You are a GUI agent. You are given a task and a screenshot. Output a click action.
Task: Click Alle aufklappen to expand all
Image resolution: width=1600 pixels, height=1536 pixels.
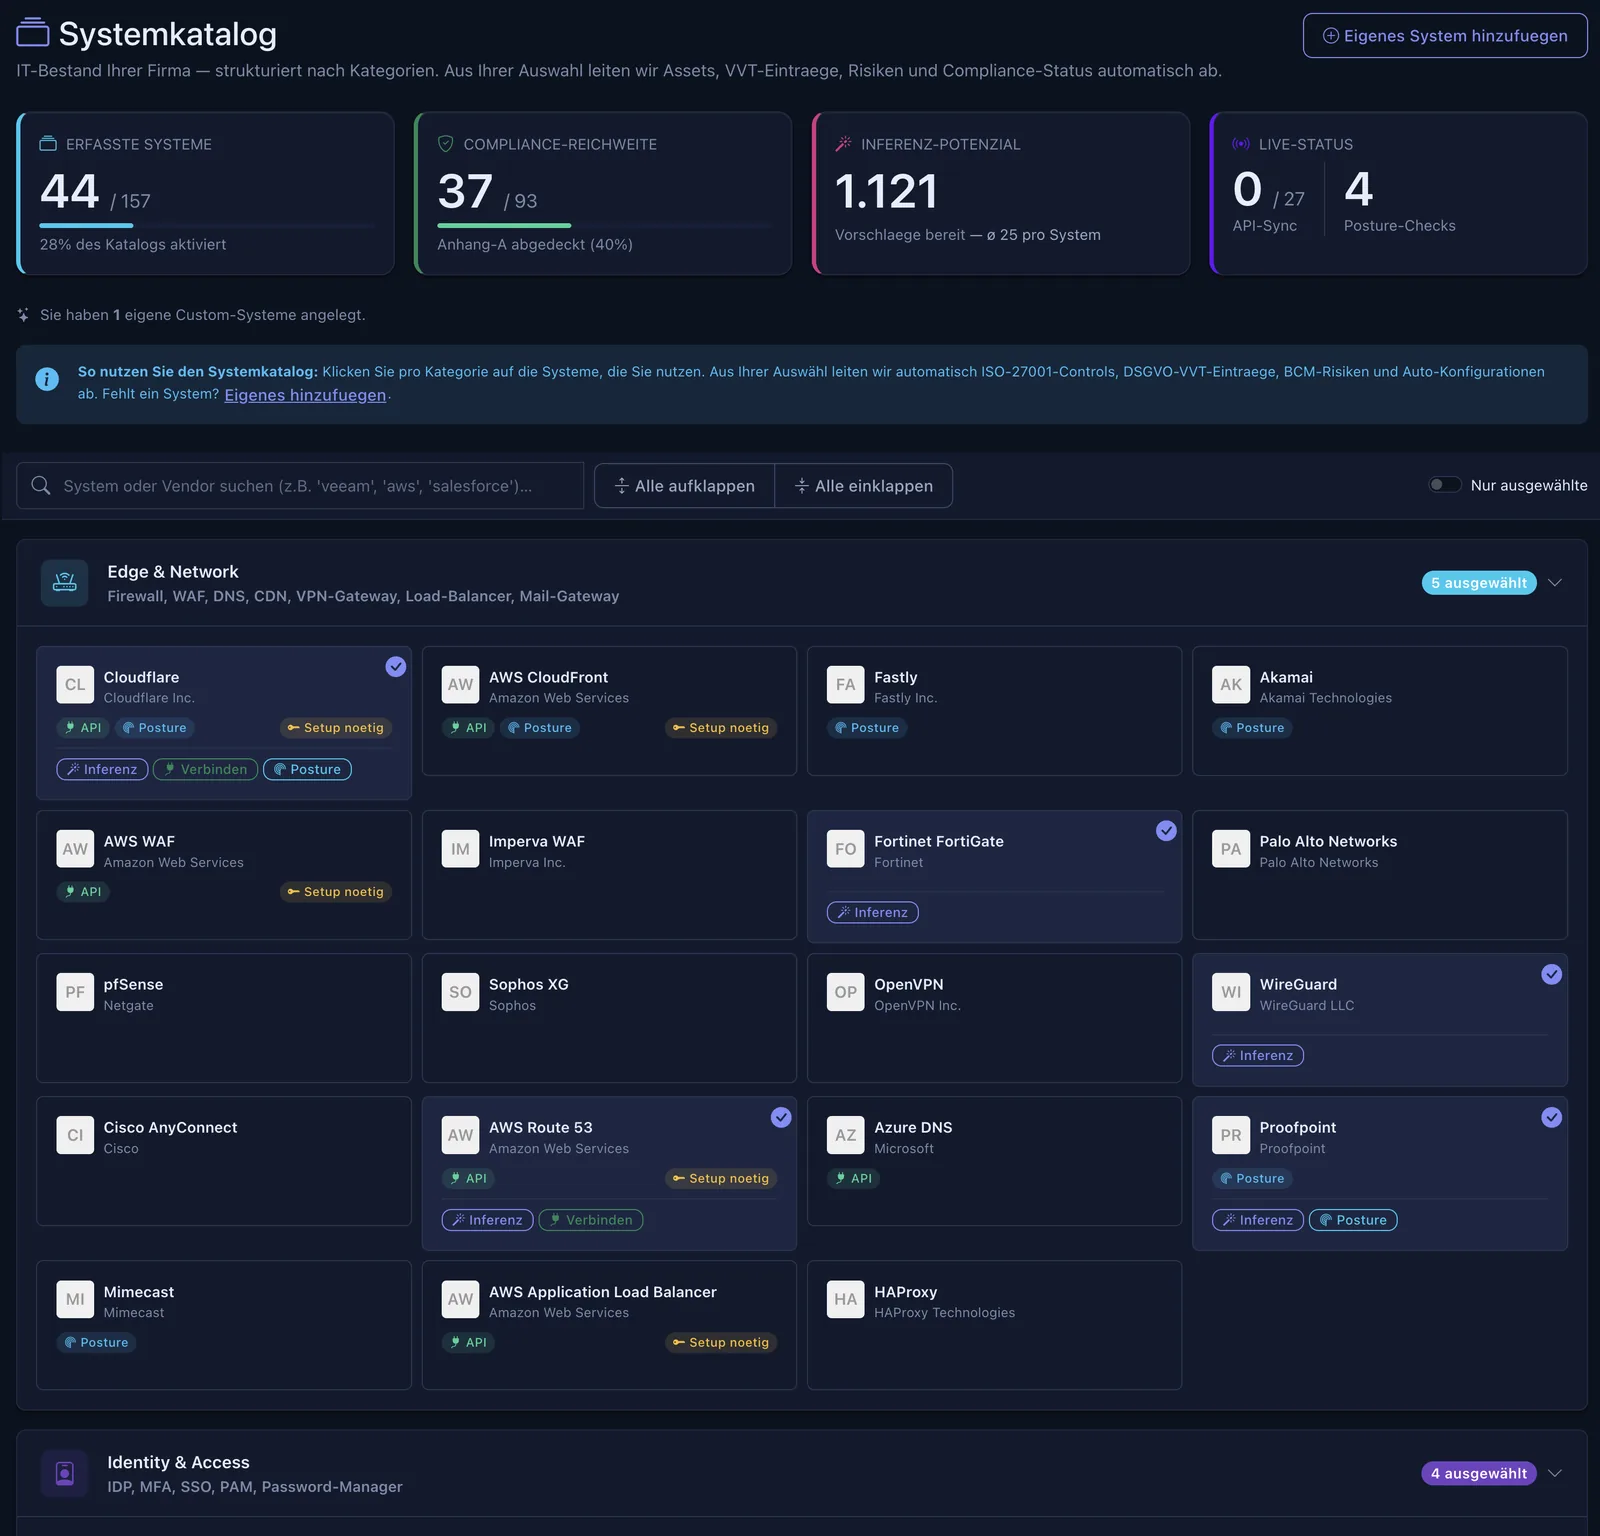685,486
